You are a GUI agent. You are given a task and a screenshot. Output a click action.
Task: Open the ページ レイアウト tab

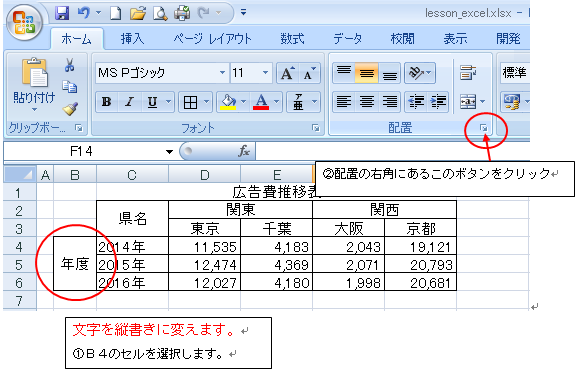click(213, 39)
